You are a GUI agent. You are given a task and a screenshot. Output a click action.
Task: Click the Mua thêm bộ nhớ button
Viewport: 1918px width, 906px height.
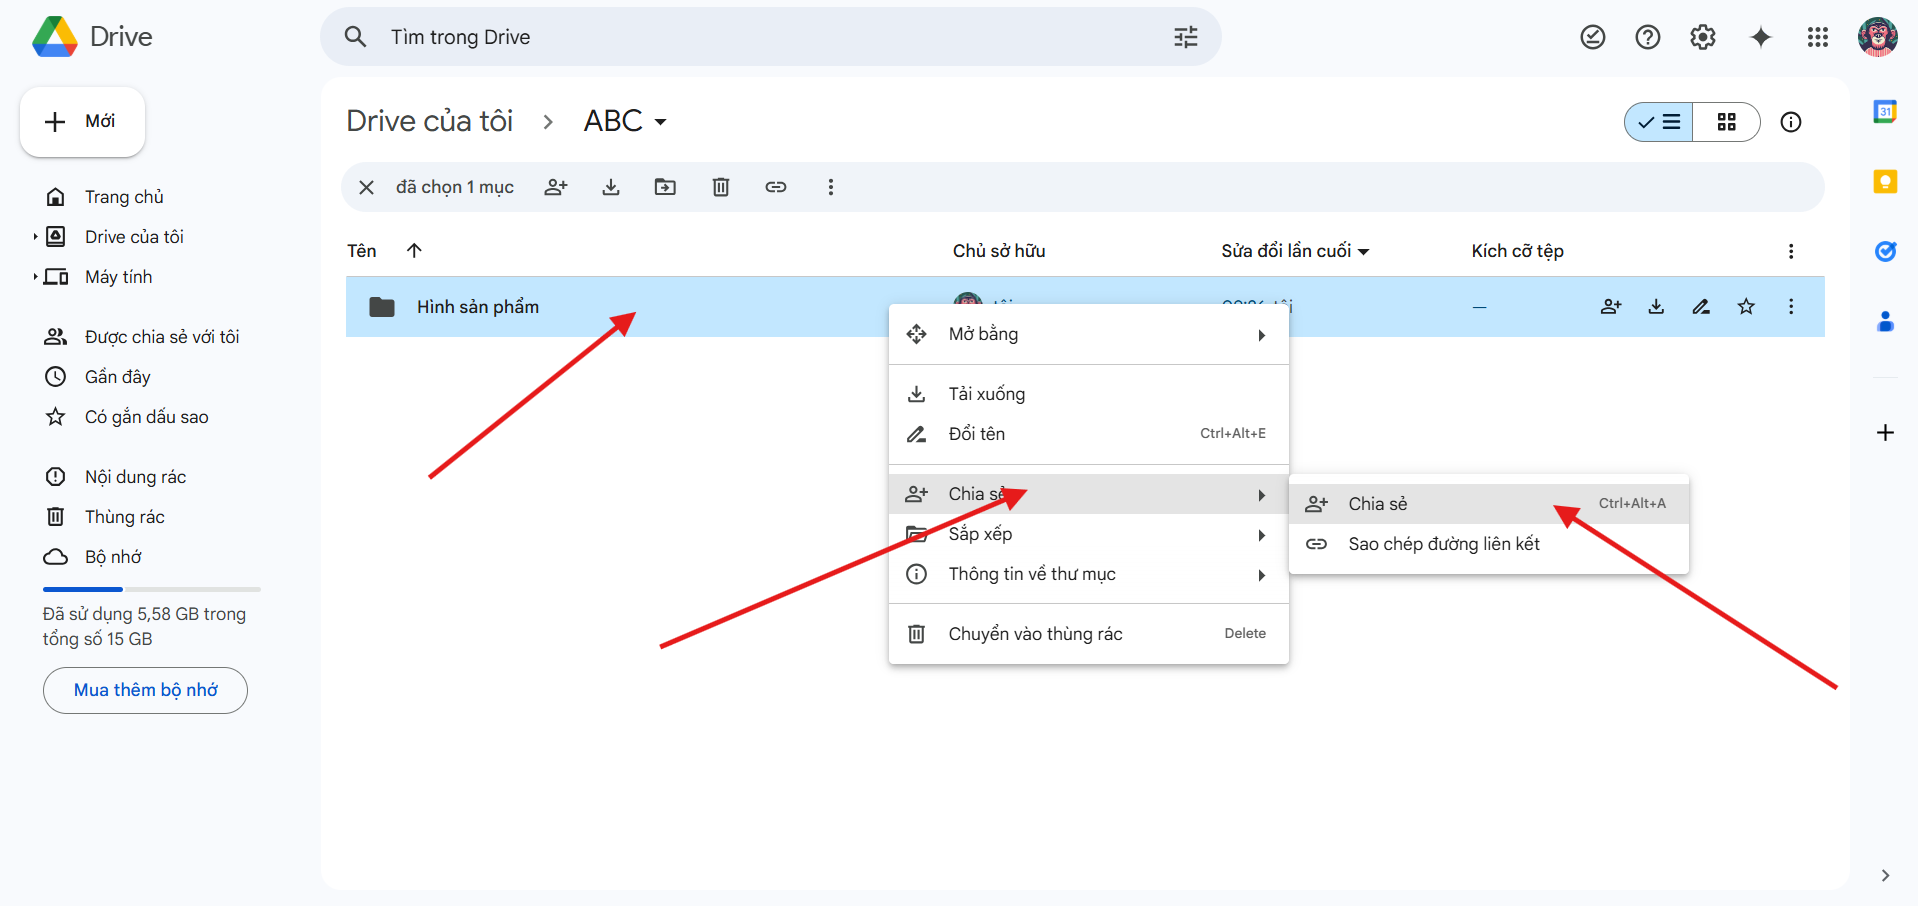pos(145,690)
